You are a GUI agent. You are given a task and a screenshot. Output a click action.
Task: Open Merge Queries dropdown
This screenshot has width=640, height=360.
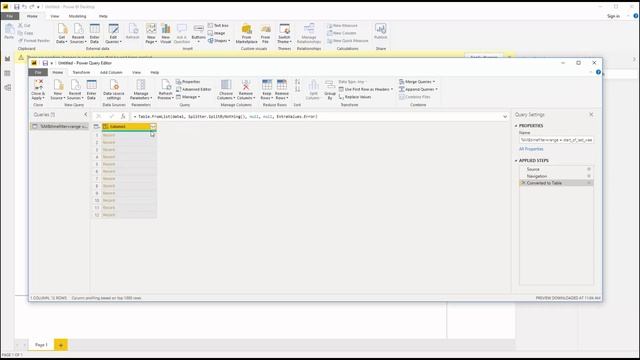[417, 82]
